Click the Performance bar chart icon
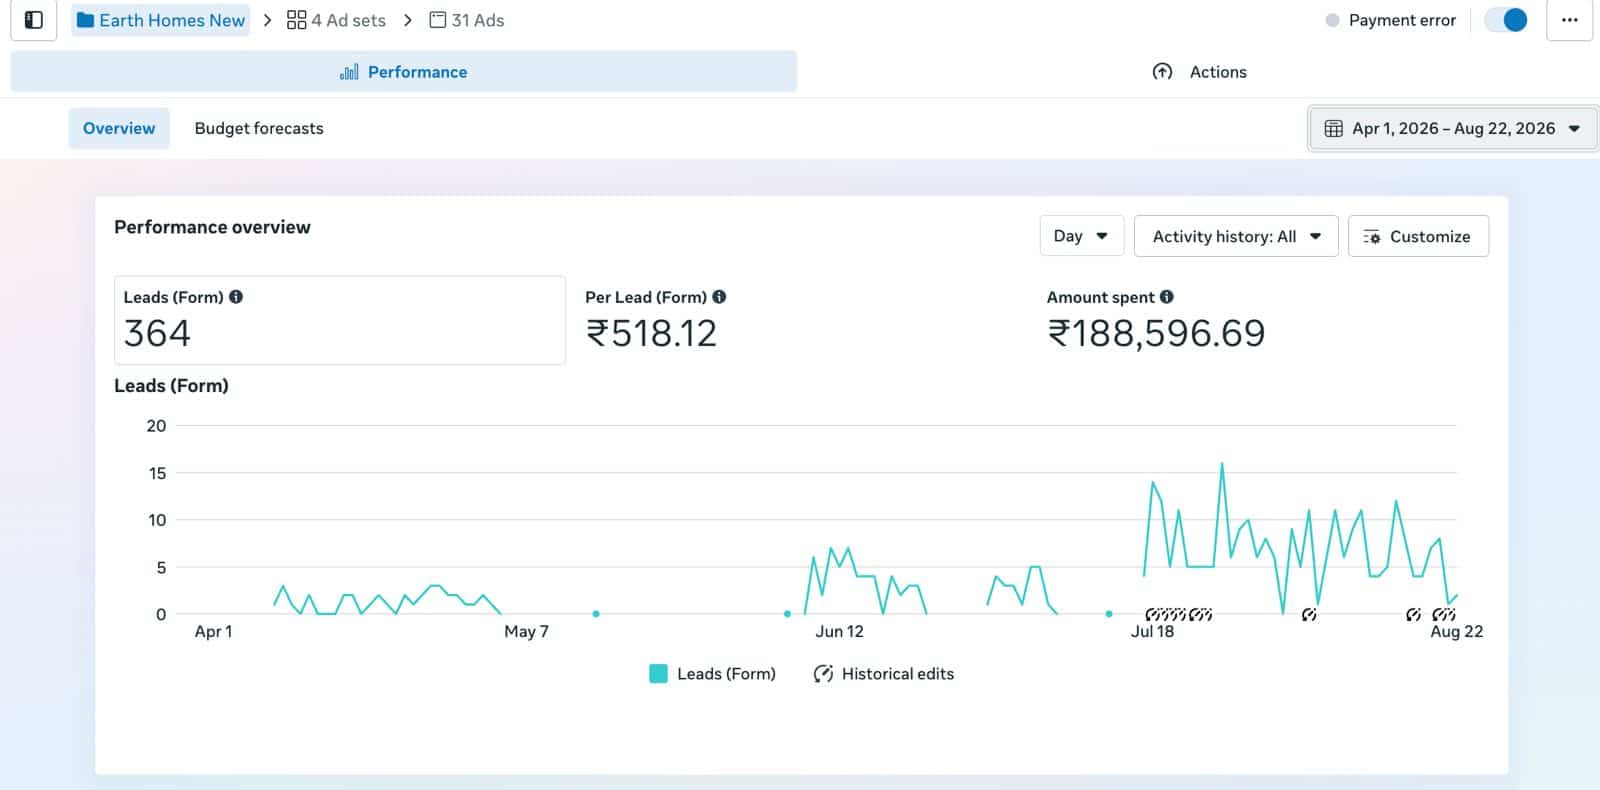 (349, 72)
